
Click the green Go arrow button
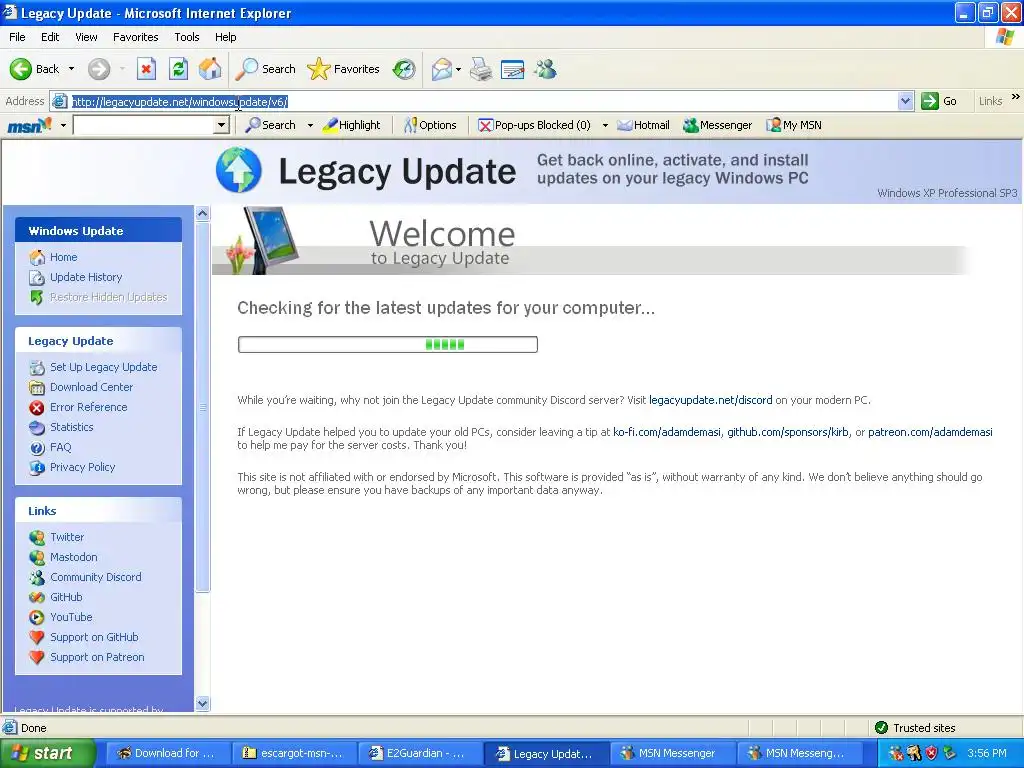939,101
